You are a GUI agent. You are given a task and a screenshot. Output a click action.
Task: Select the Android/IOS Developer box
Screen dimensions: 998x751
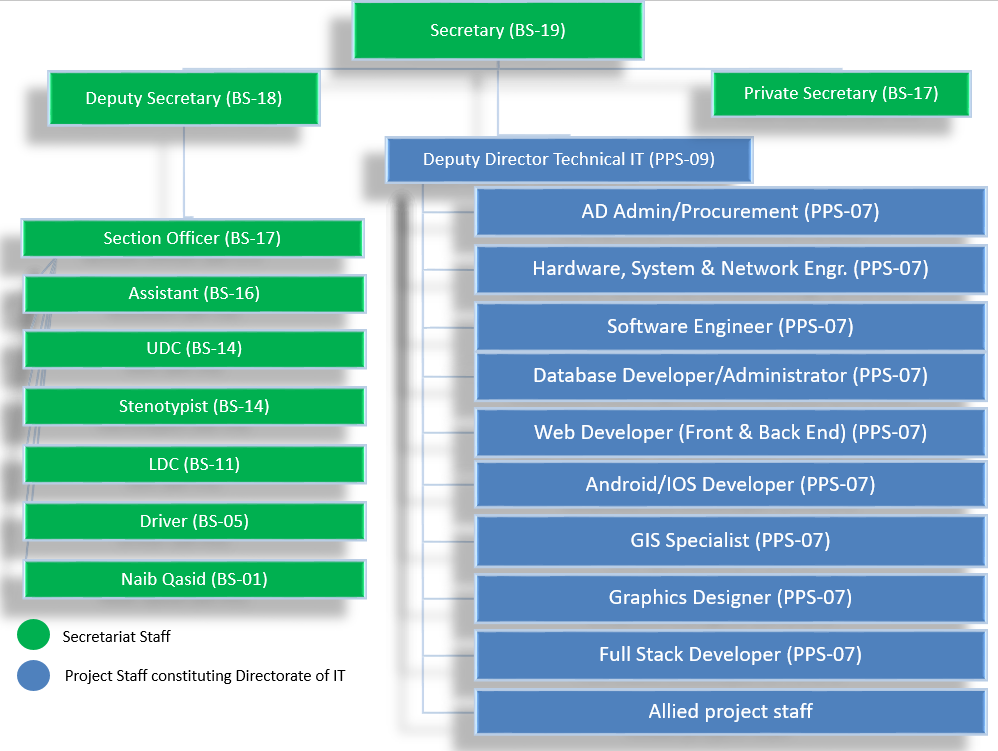pyautogui.click(x=730, y=485)
